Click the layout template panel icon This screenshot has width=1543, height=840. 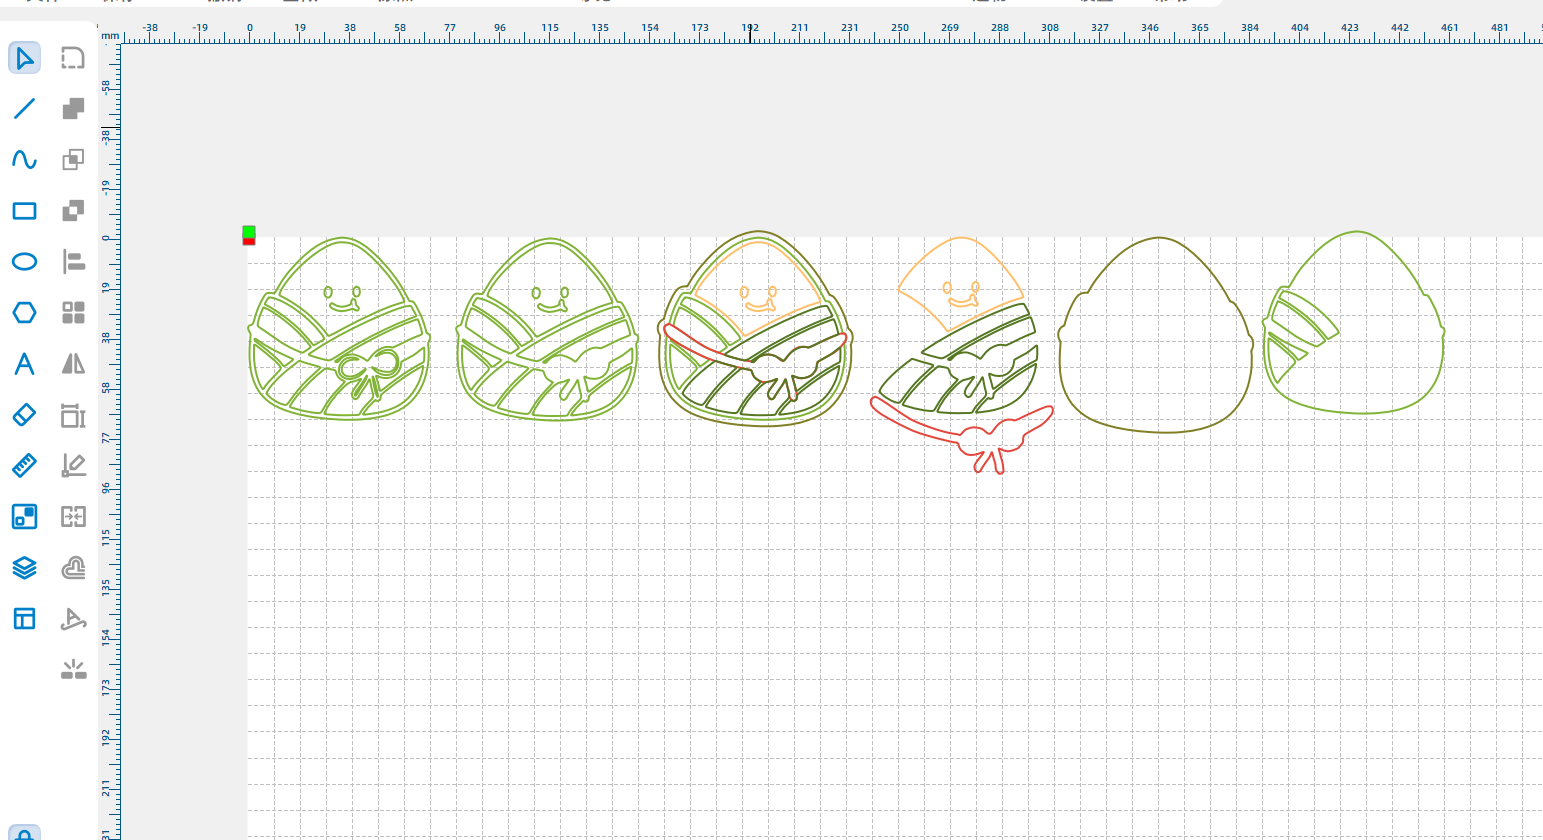(x=24, y=619)
